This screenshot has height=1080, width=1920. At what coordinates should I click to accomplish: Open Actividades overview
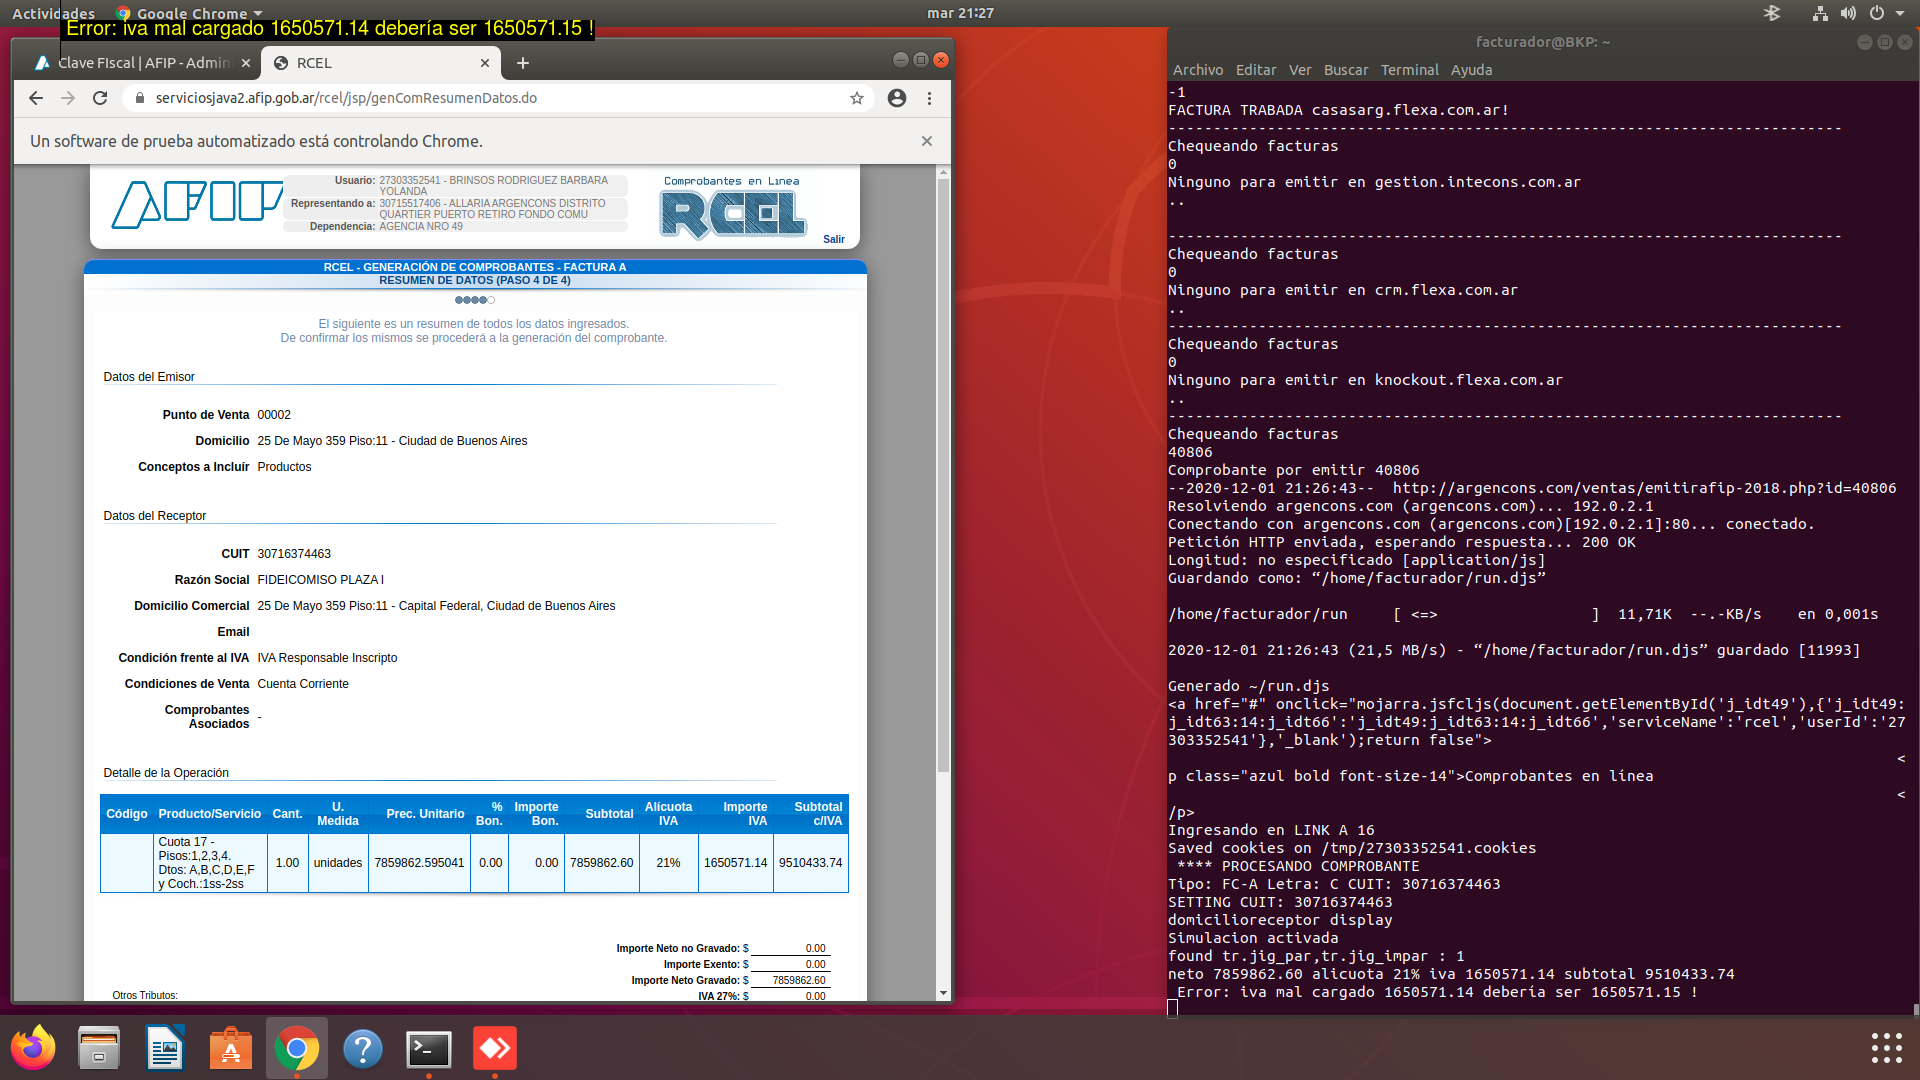pos(53,13)
